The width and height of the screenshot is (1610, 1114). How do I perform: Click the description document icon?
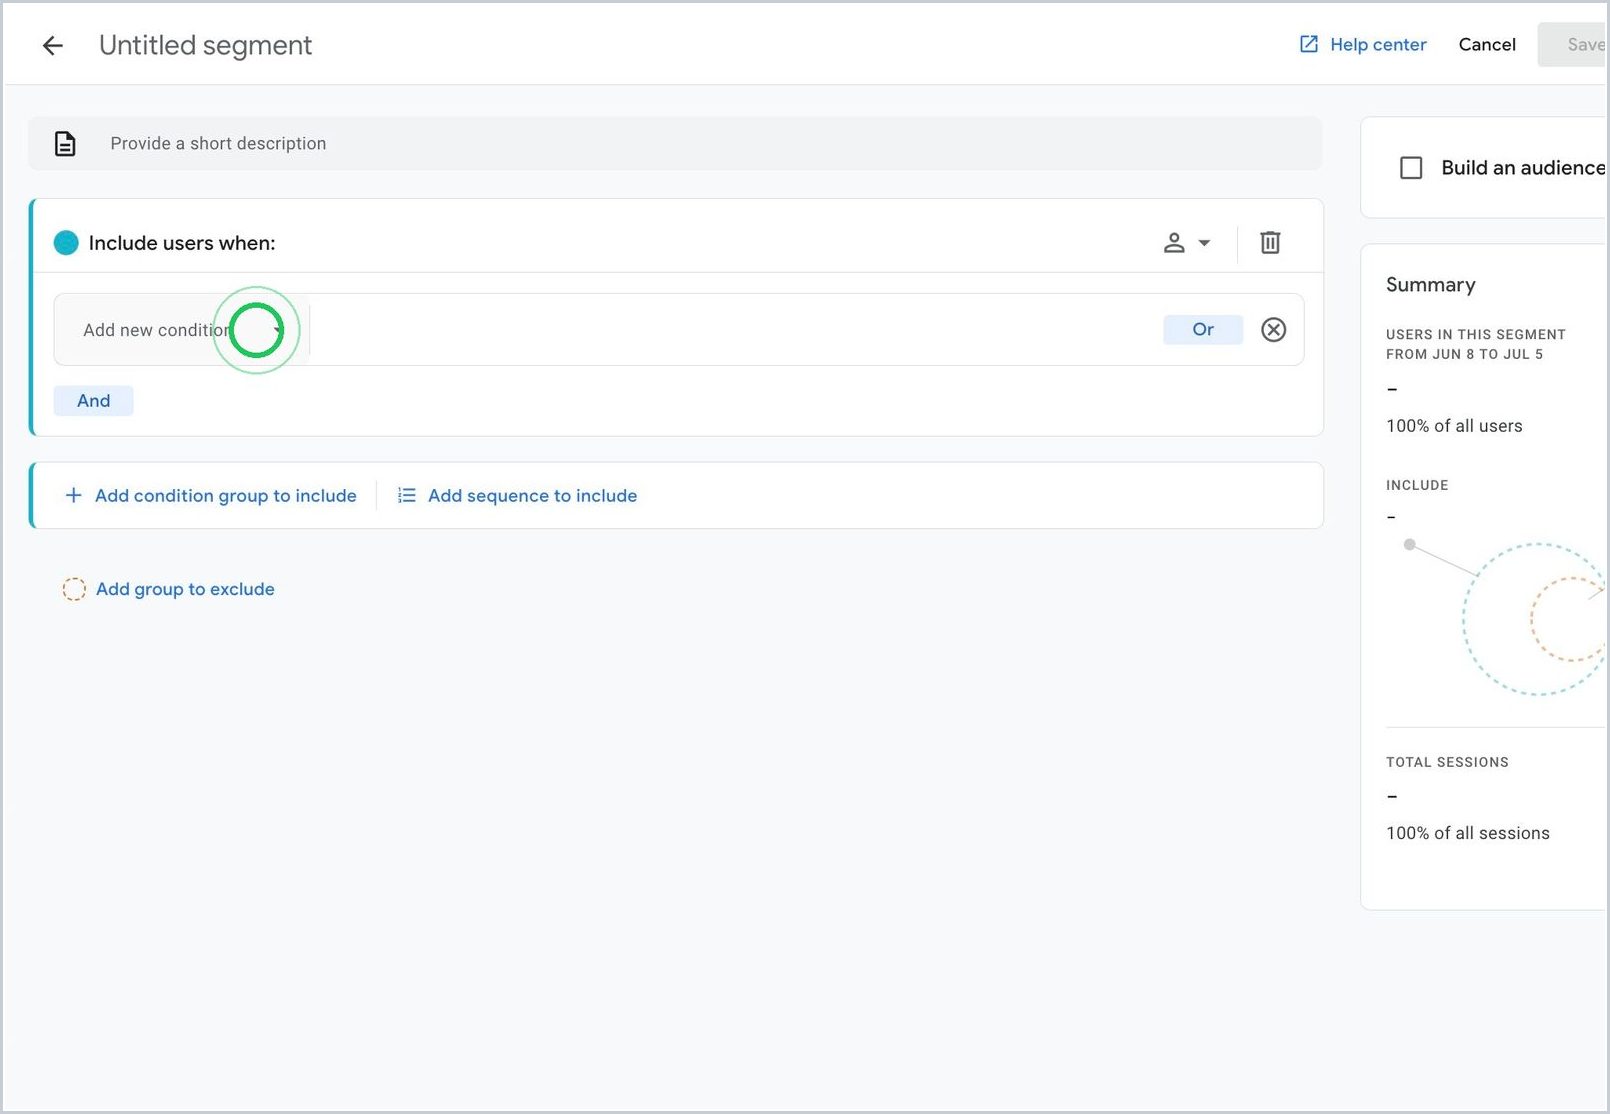(x=65, y=144)
